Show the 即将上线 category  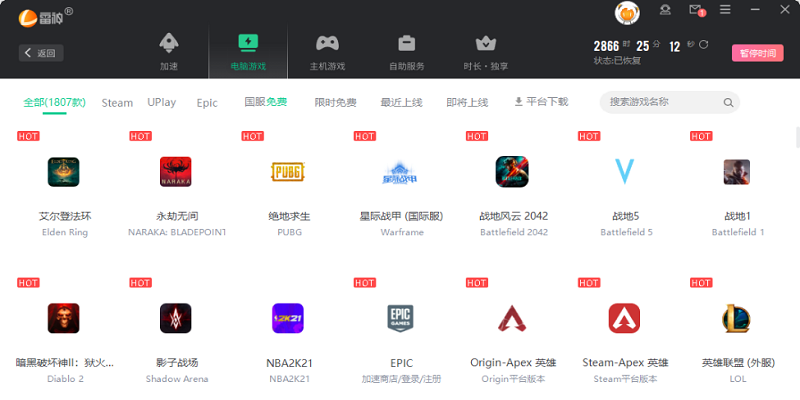(x=467, y=103)
